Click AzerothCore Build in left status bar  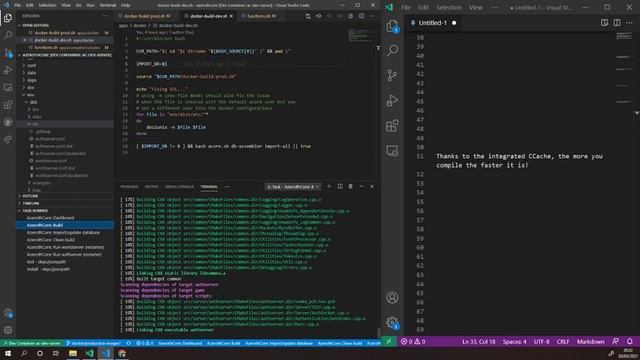point(223,343)
